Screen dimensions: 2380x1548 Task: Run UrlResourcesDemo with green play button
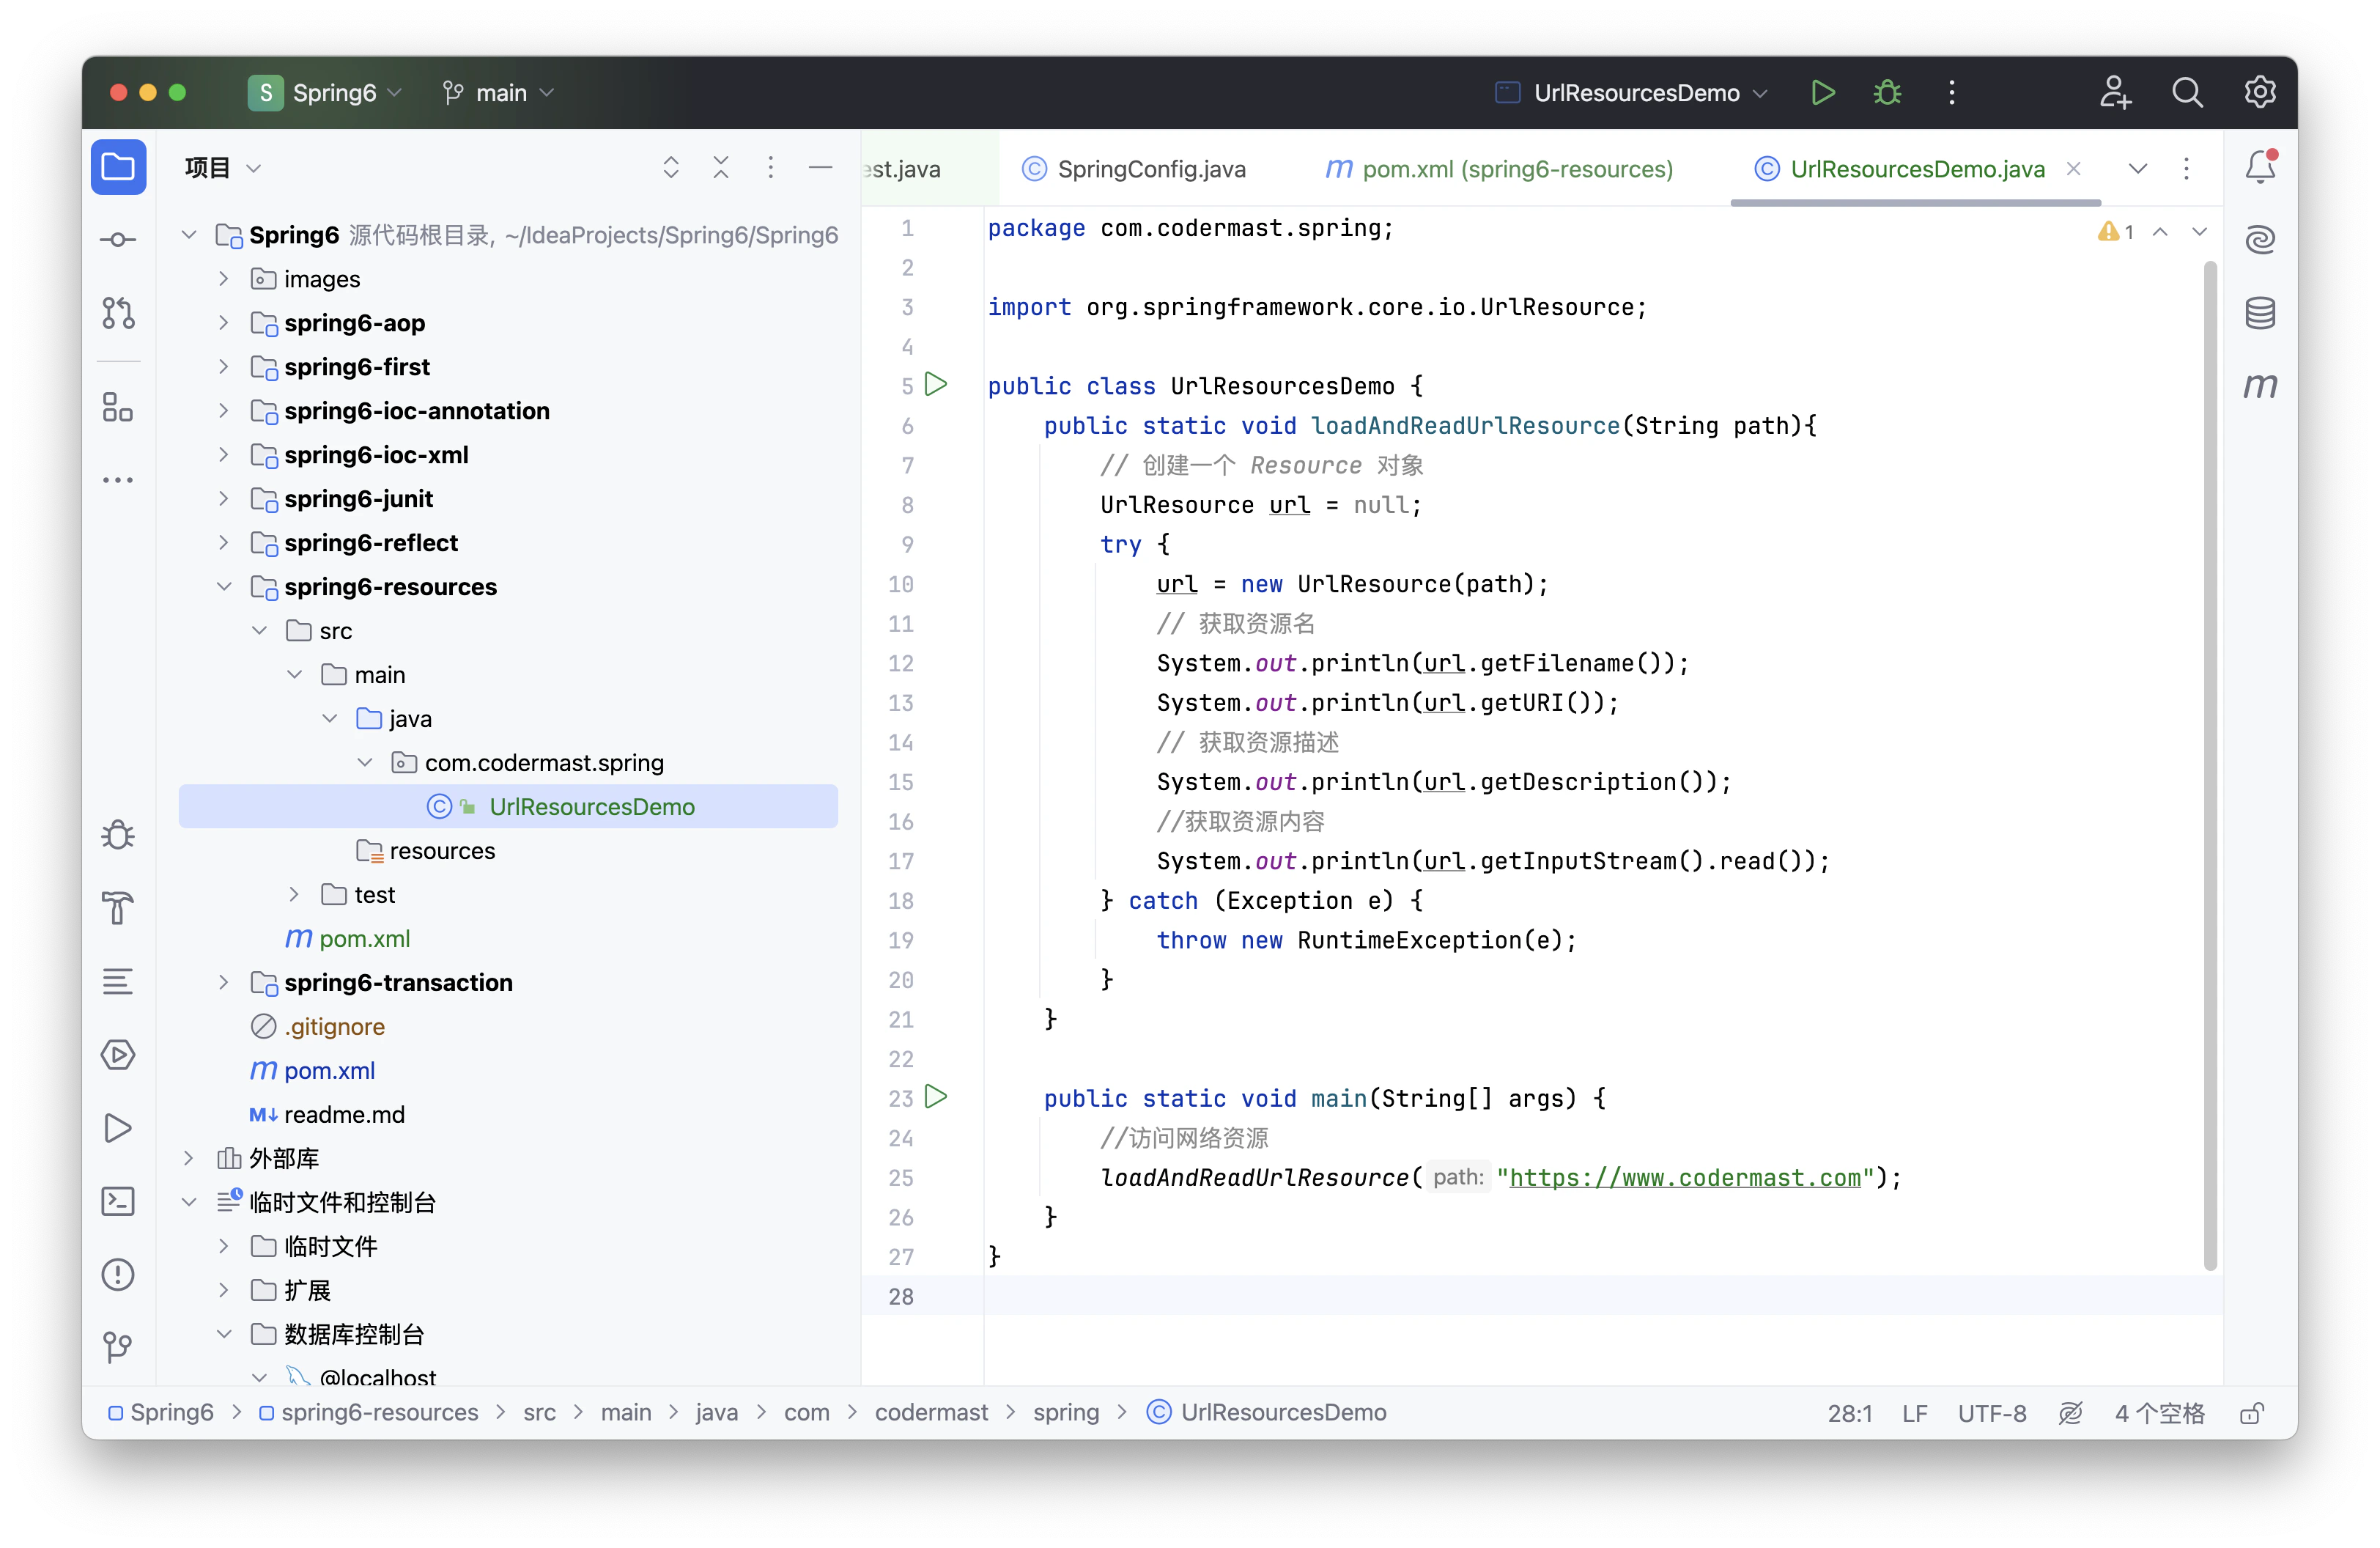tap(1822, 93)
